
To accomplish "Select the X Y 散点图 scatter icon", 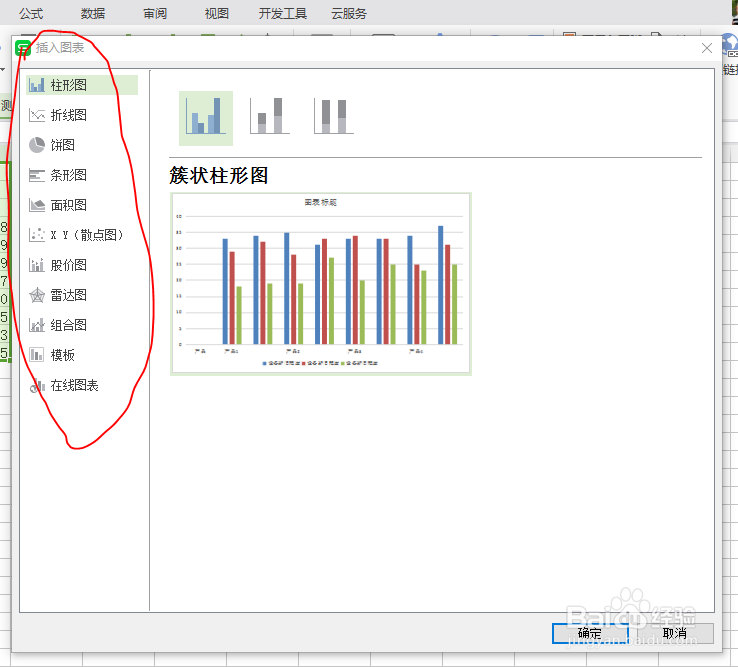I will pyautogui.click(x=37, y=235).
